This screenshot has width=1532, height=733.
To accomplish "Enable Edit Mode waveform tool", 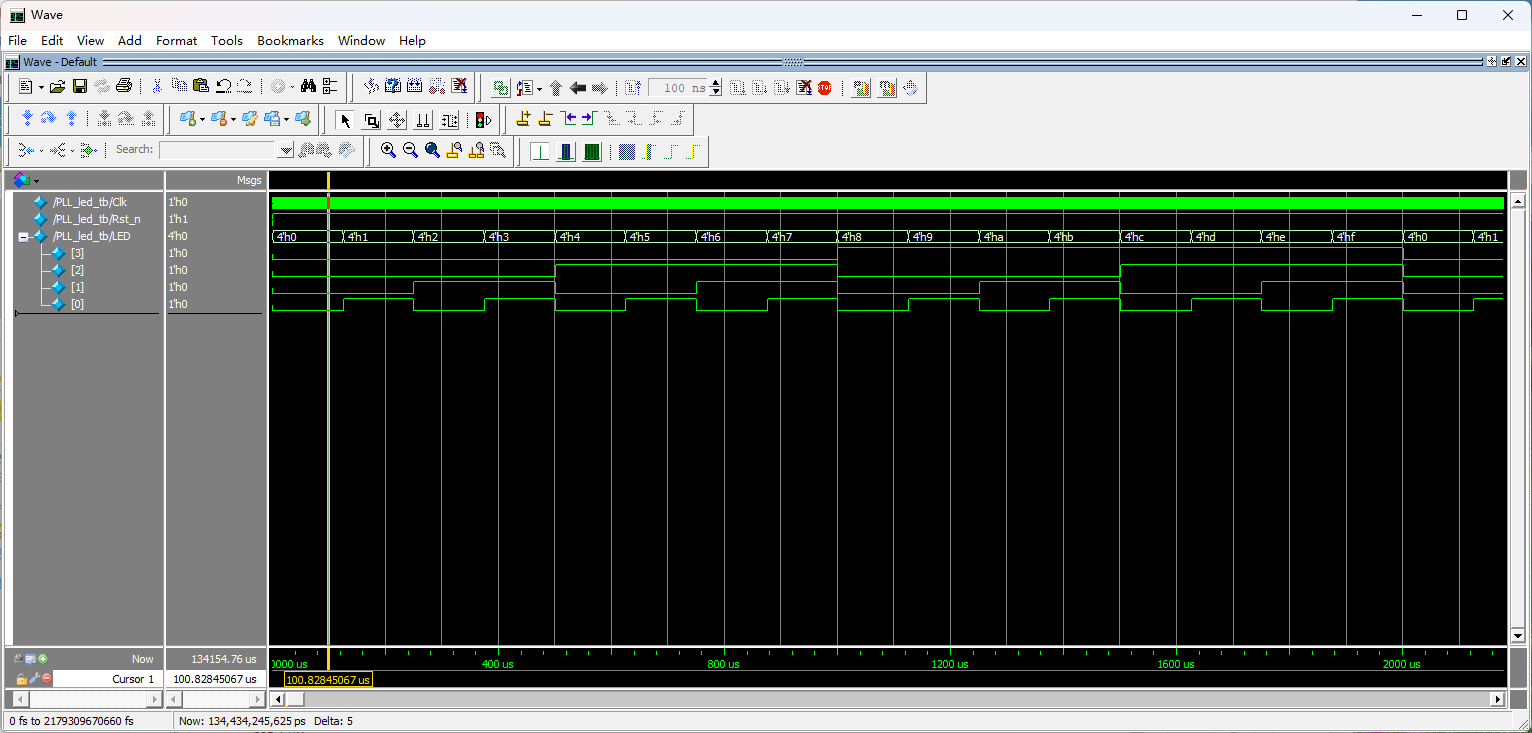I will pos(449,120).
